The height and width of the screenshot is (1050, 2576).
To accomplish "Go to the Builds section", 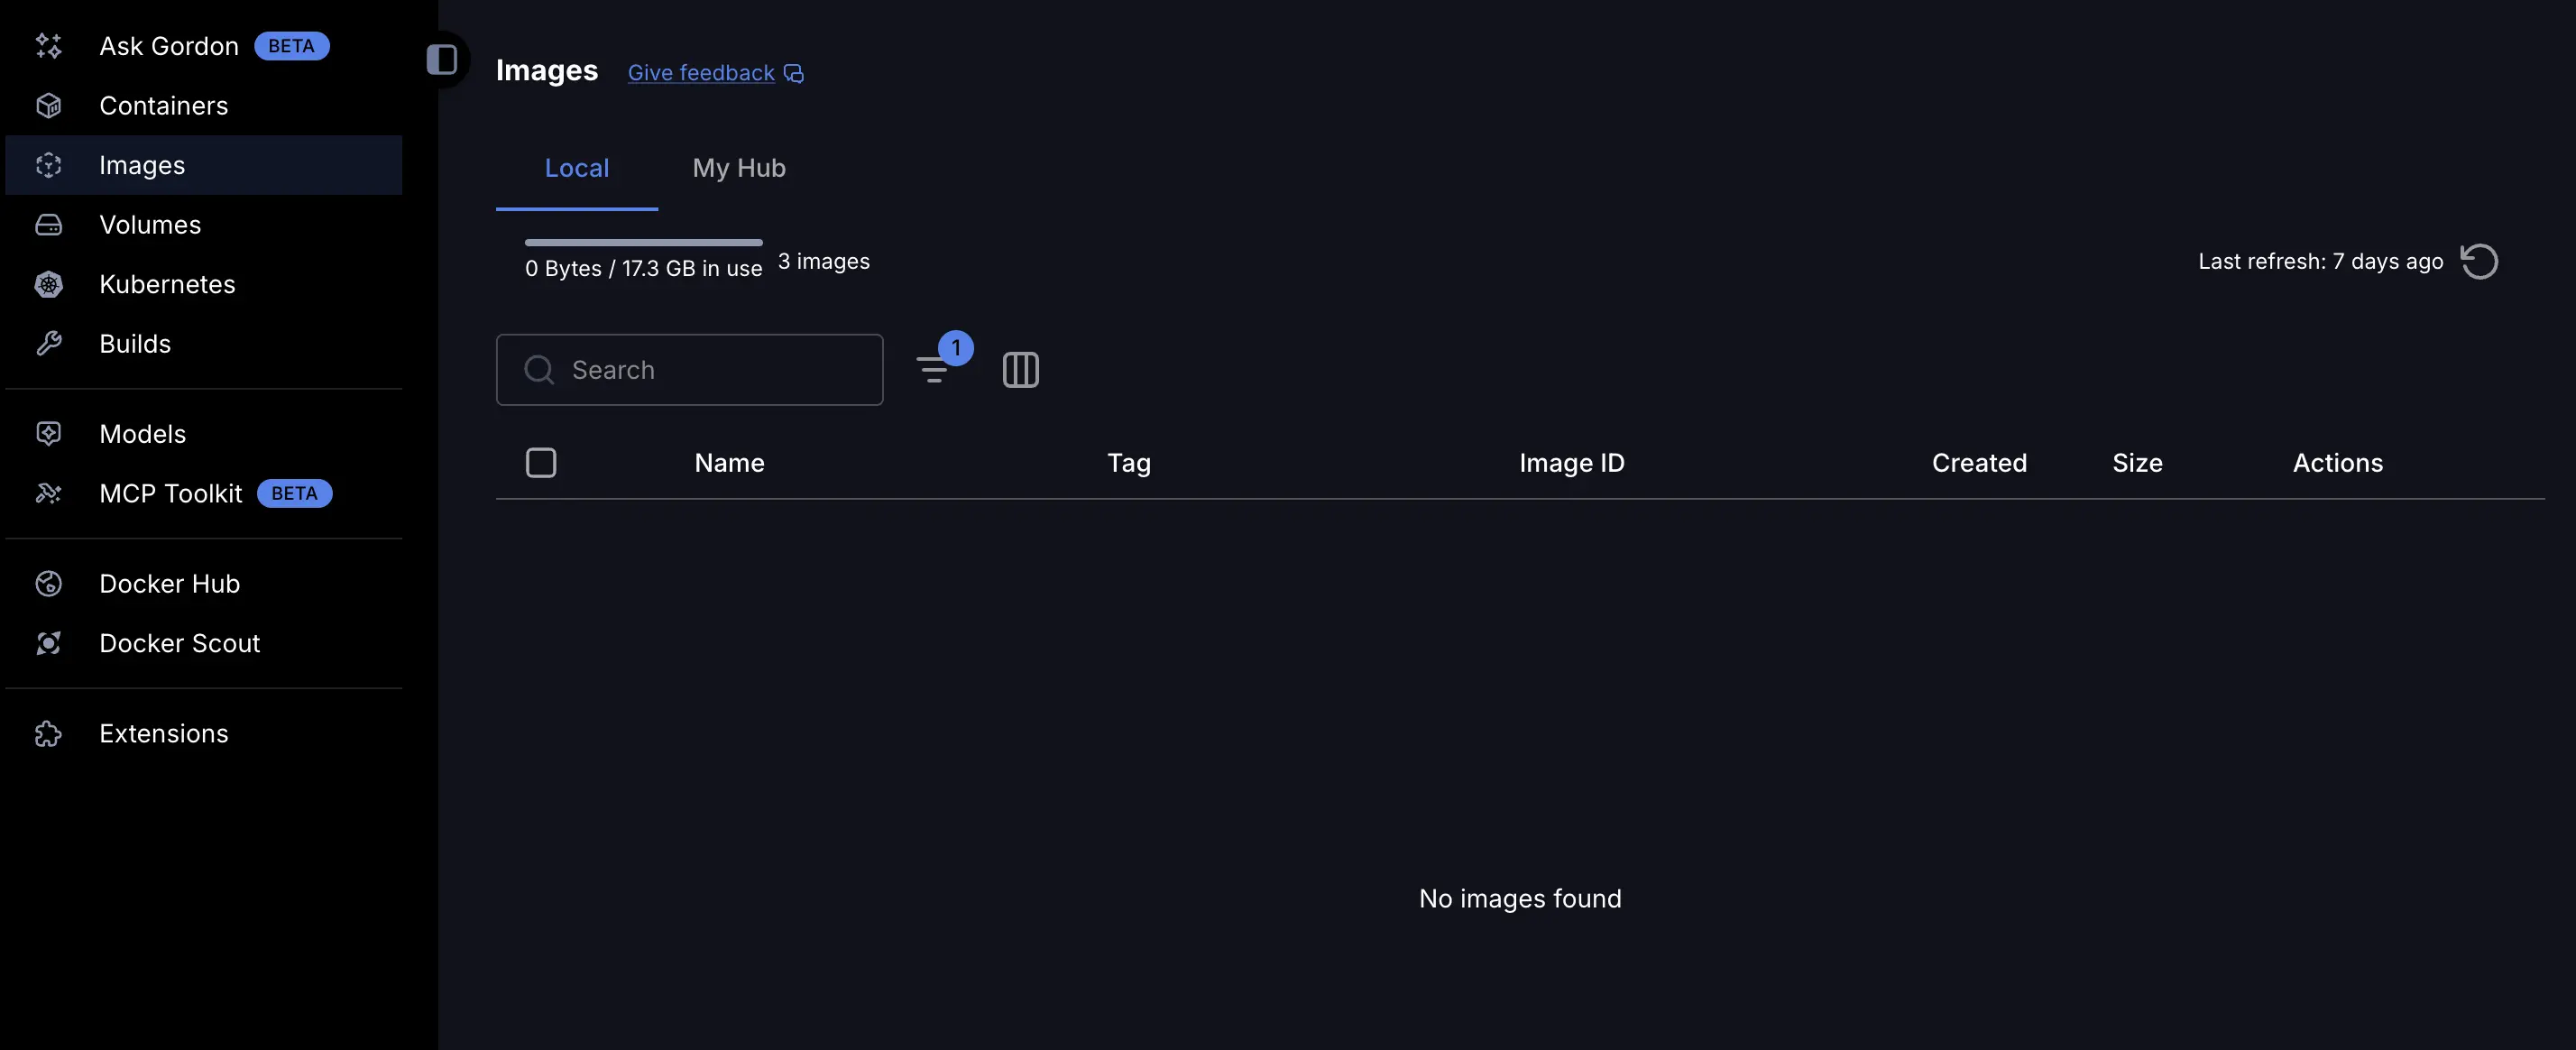I will click(135, 343).
